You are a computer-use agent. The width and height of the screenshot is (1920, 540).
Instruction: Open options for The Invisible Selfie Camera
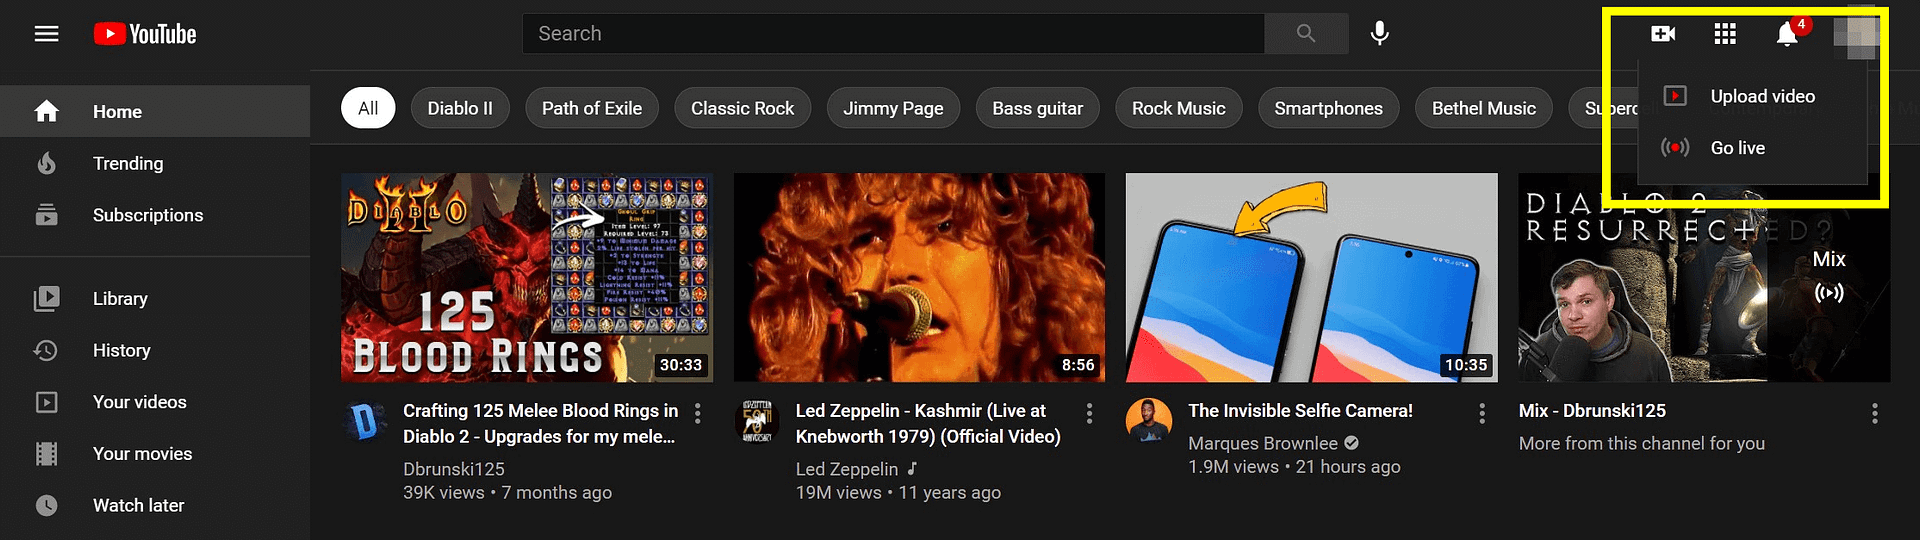[1482, 412]
